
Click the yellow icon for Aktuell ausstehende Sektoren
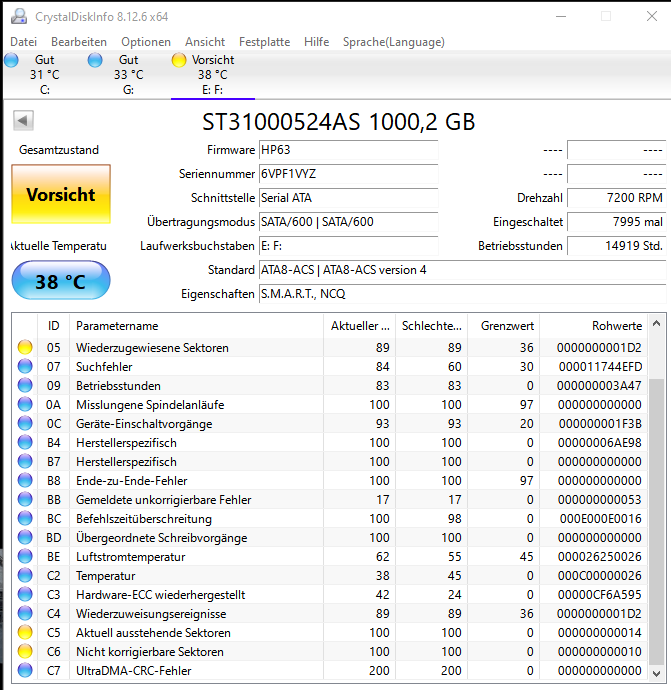(25, 632)
